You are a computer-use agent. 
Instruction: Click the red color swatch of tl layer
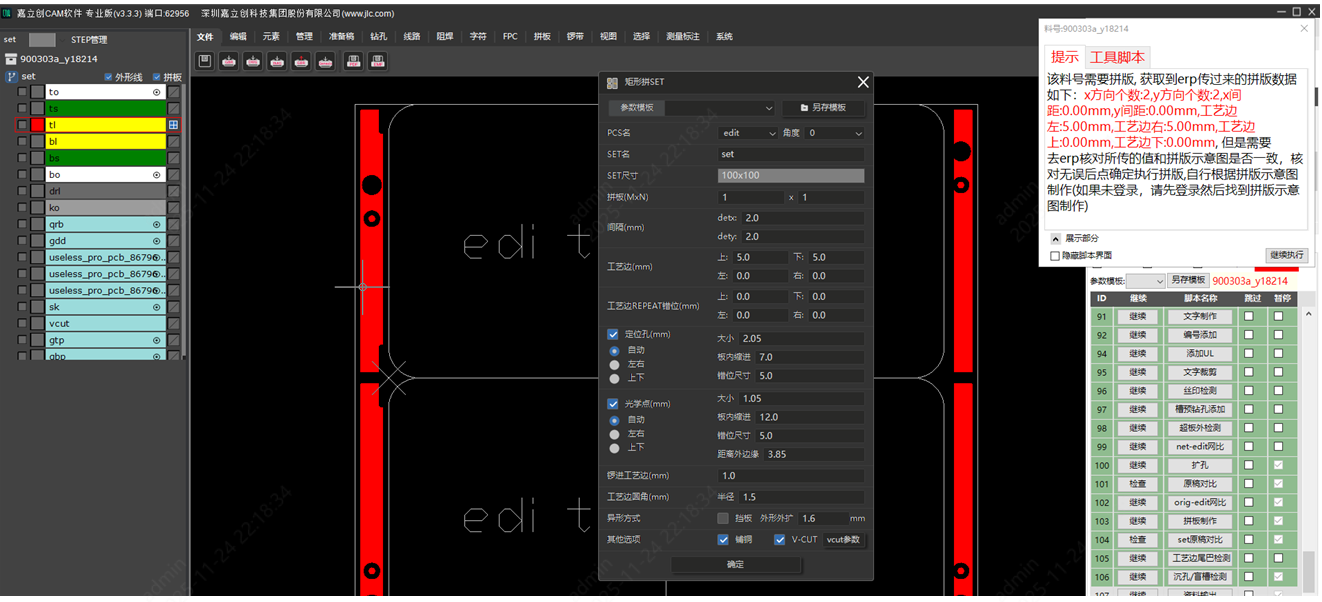point(38,125)
